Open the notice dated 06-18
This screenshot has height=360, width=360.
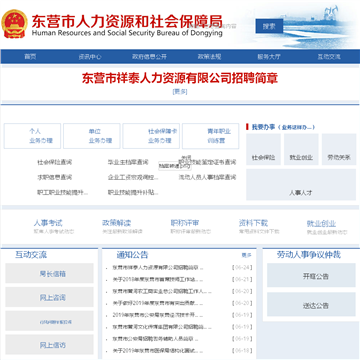click(x=158, y=351)
